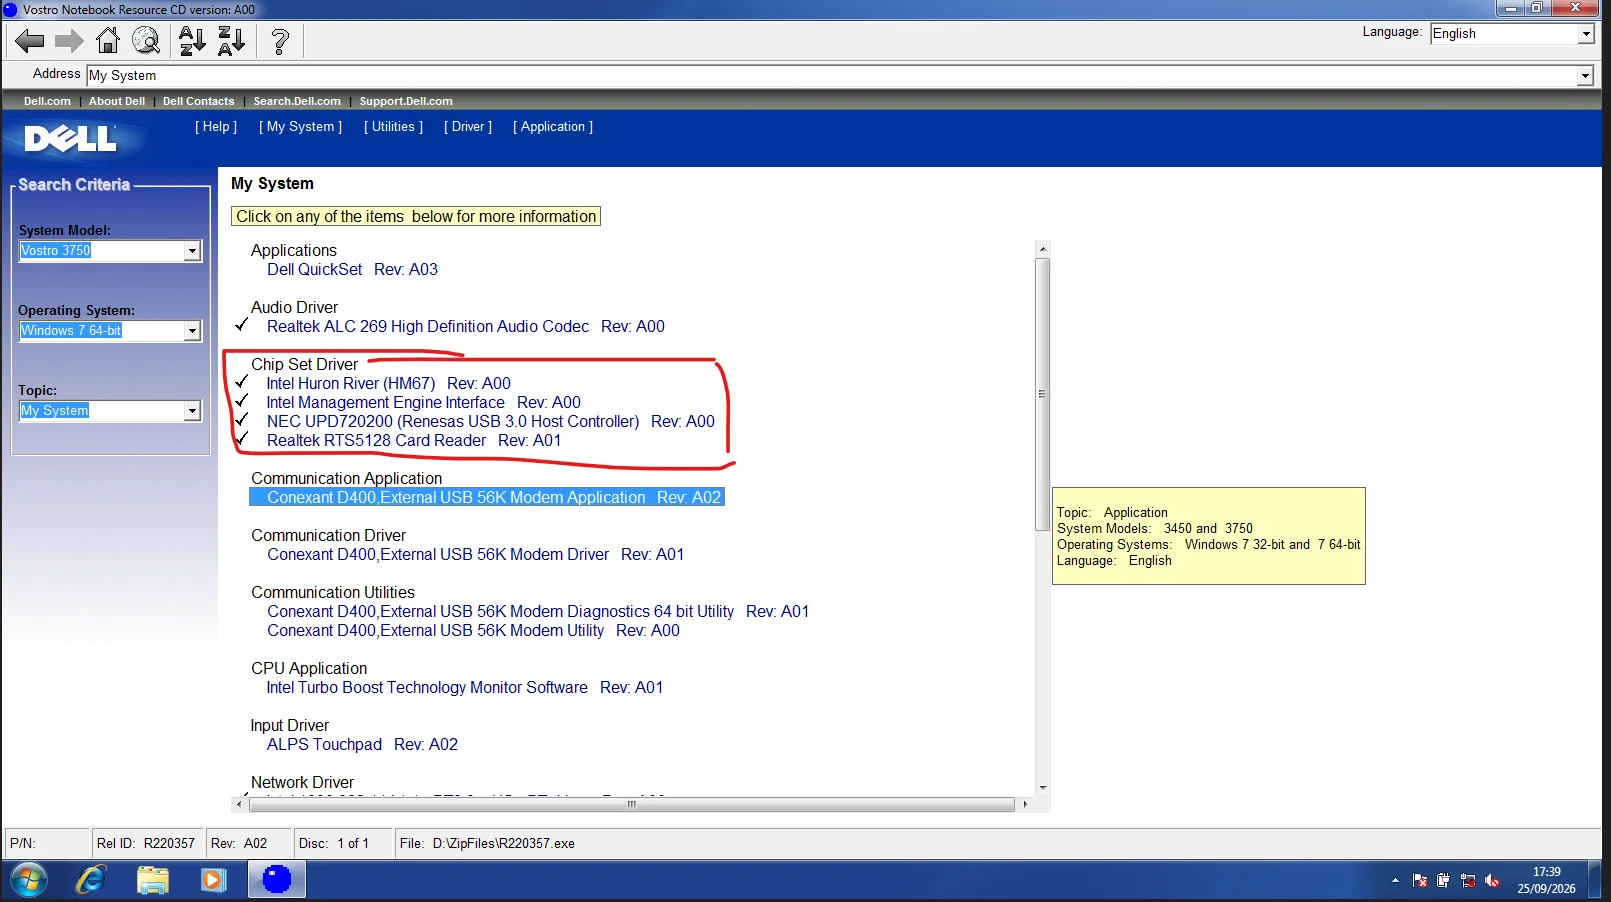Launch Internet Explorer from the taskbar
Screen dimensions: 1611x902
(91, 880)
